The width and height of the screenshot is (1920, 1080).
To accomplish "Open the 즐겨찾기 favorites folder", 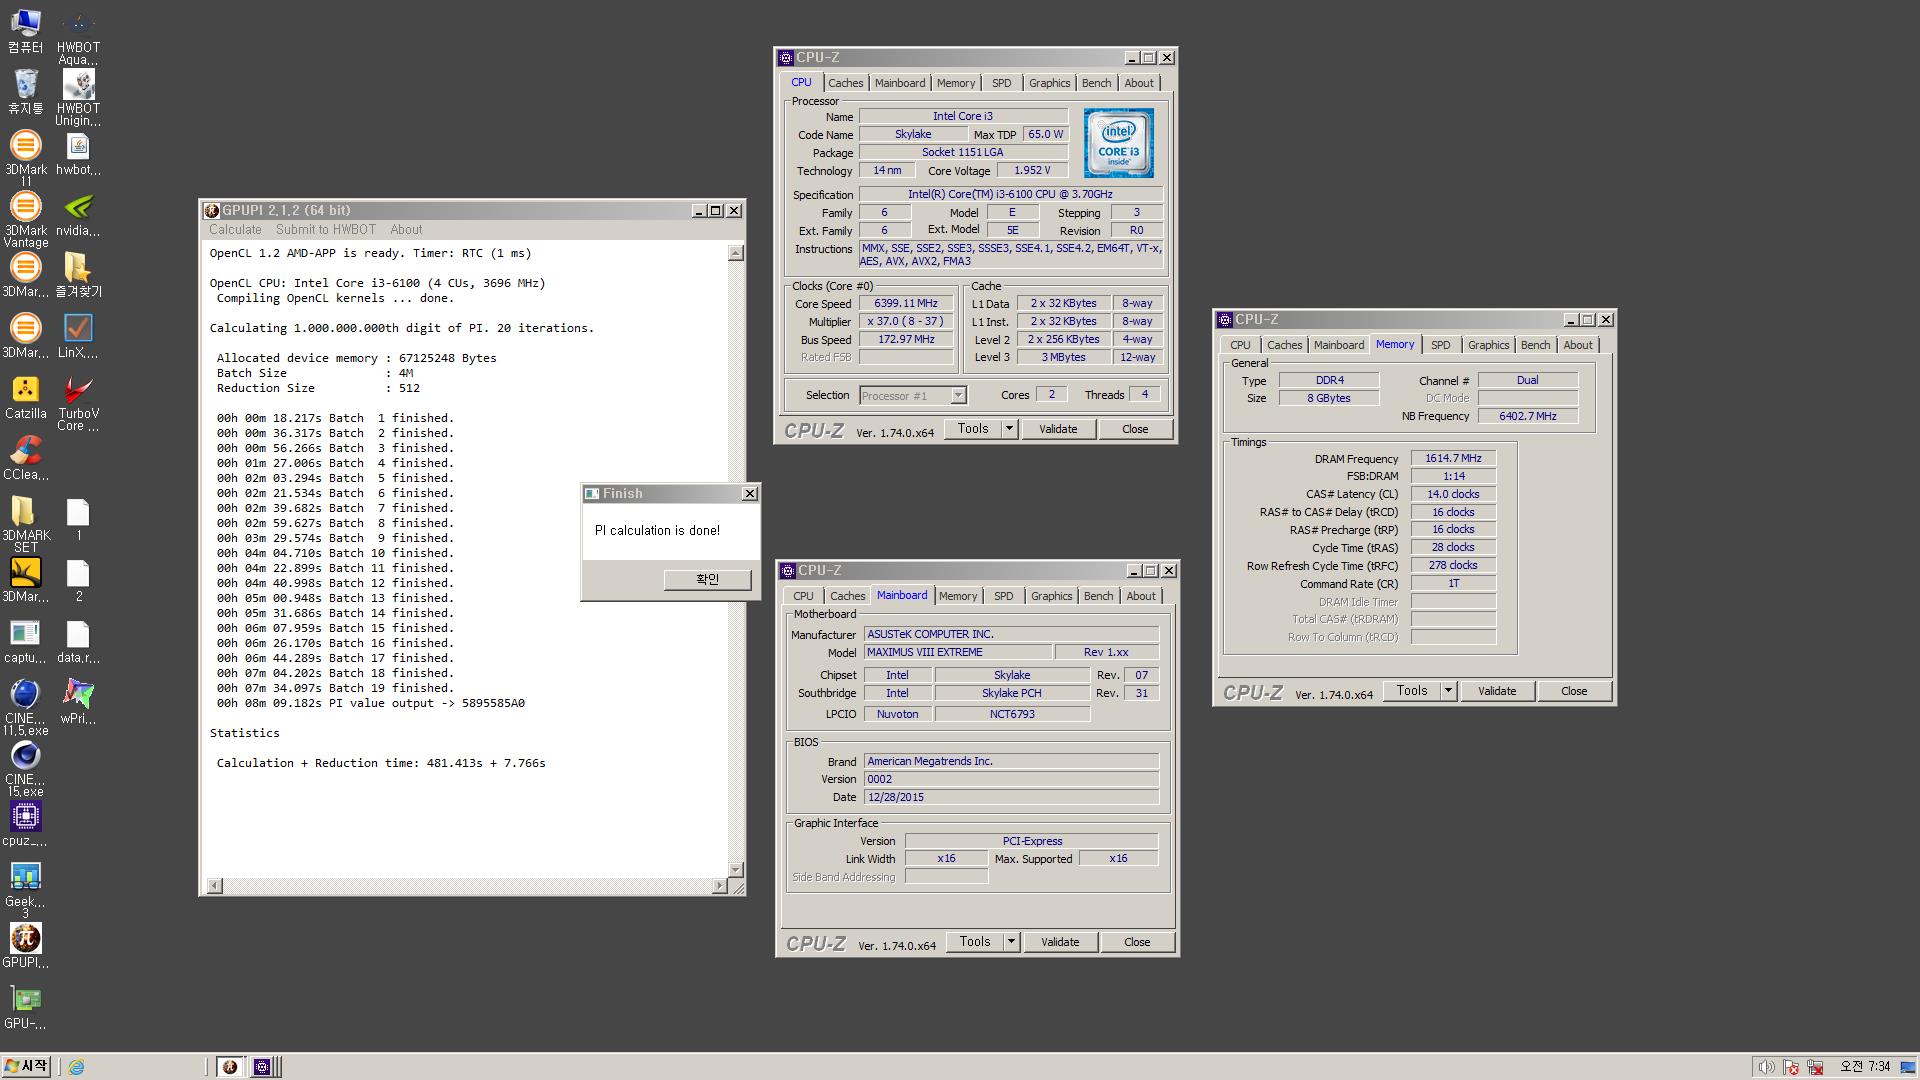I will click(x=78, y=275).
